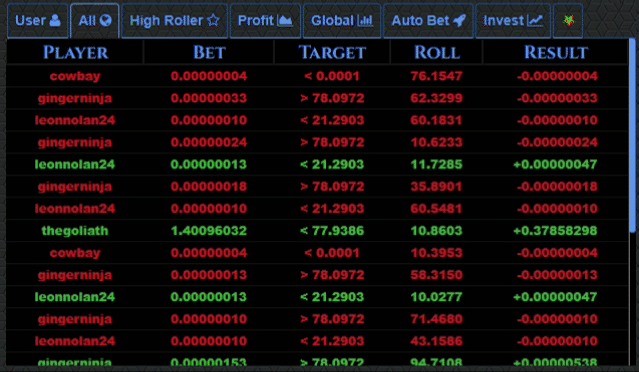639x372 pixels.
Task: Click the Bet column header
Action: (x=209, y=52)
